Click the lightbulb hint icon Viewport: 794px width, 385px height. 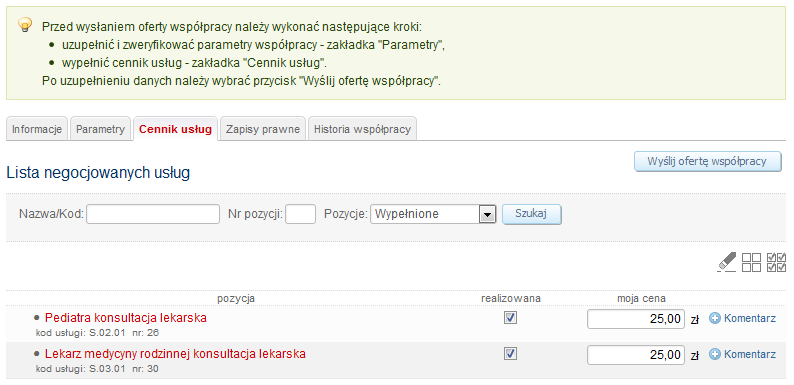point(25,24)
